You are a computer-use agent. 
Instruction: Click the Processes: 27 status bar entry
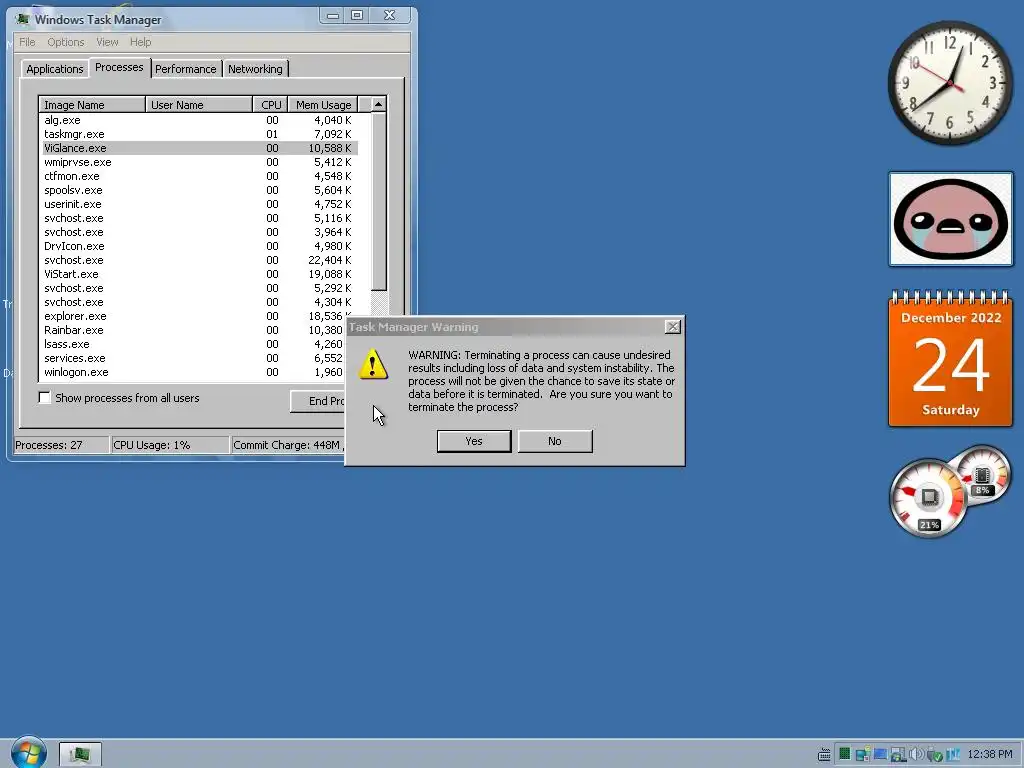(61, 445)
